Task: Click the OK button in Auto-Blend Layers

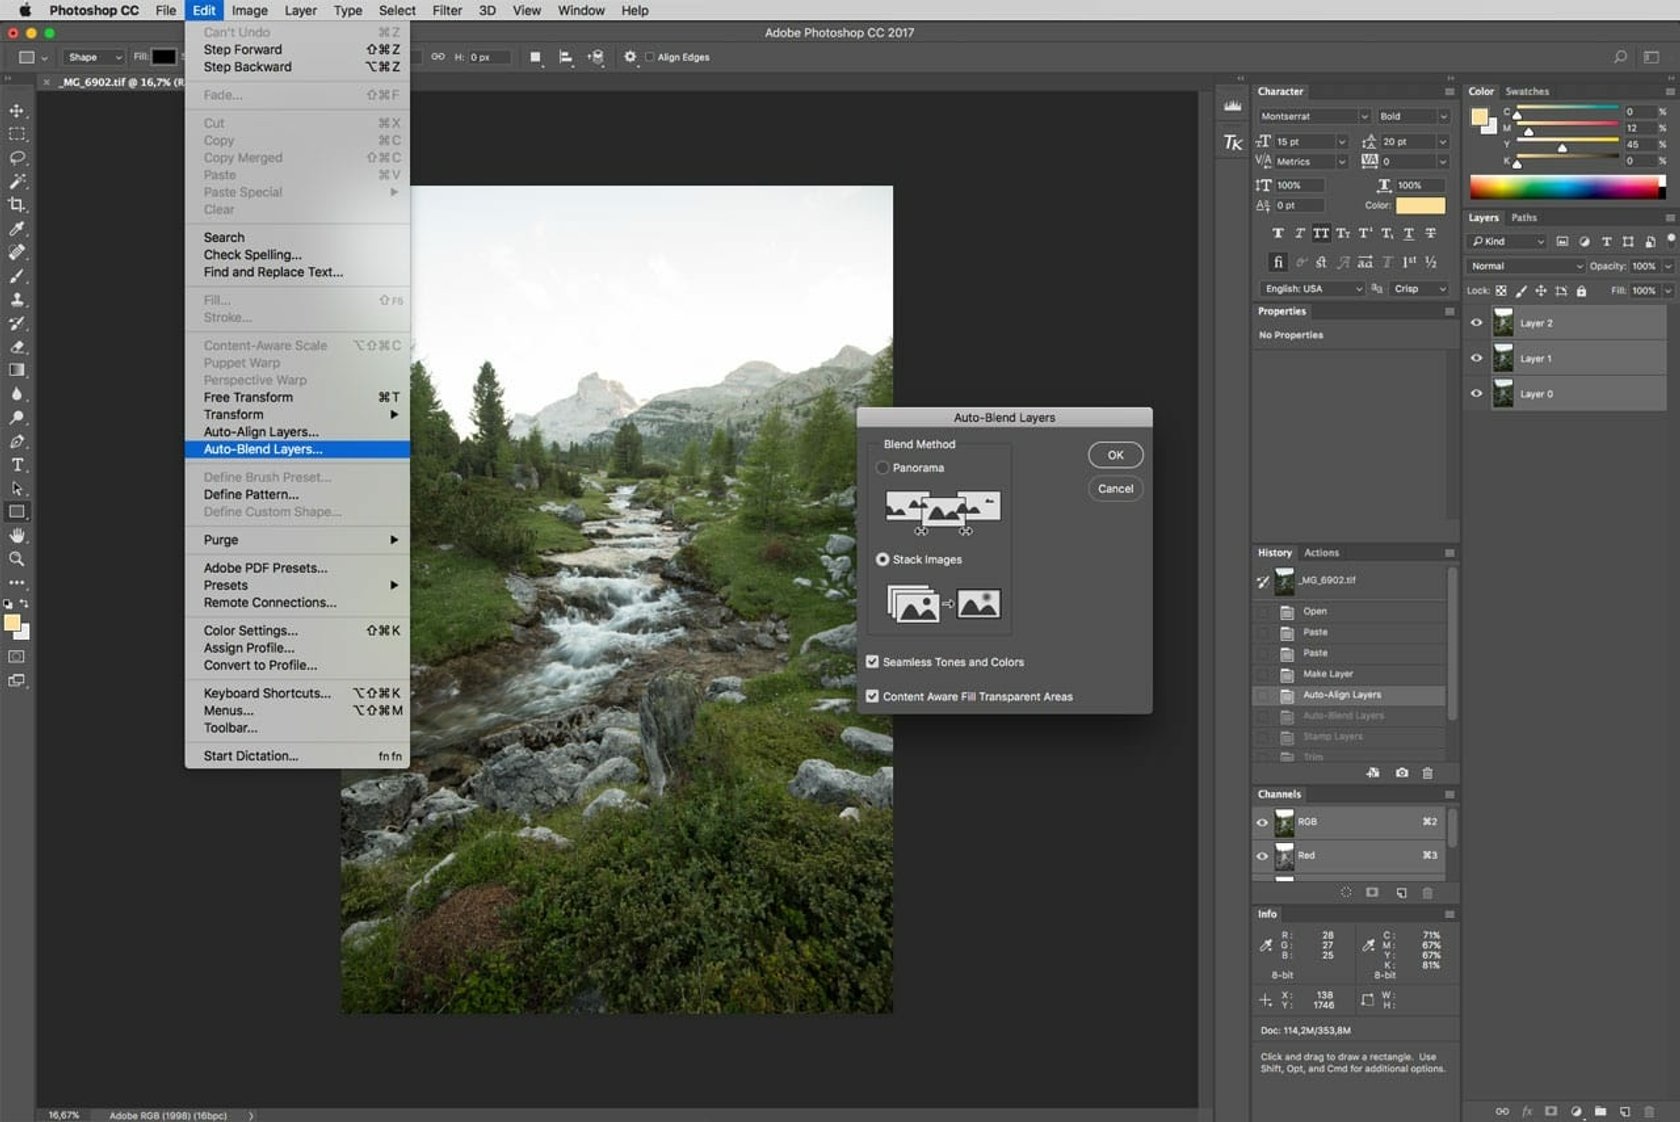Action: click(x=1114, y=455)
